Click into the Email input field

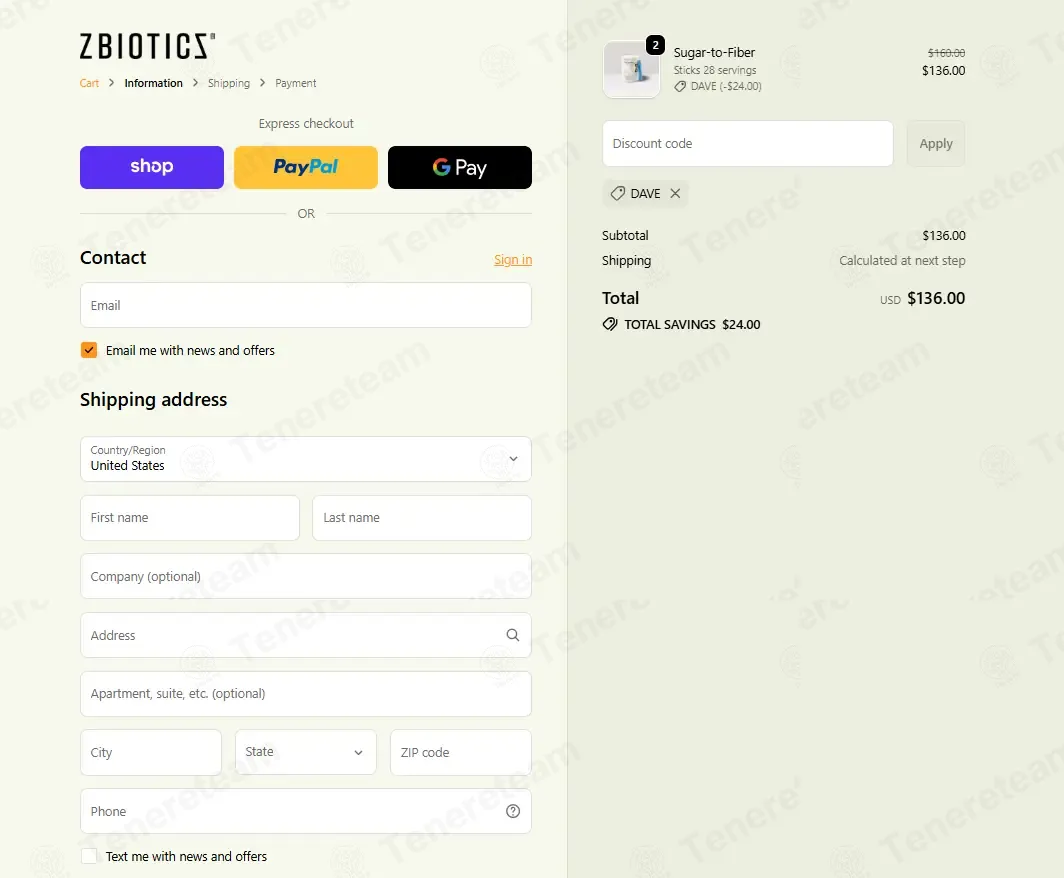click(306, 305)
